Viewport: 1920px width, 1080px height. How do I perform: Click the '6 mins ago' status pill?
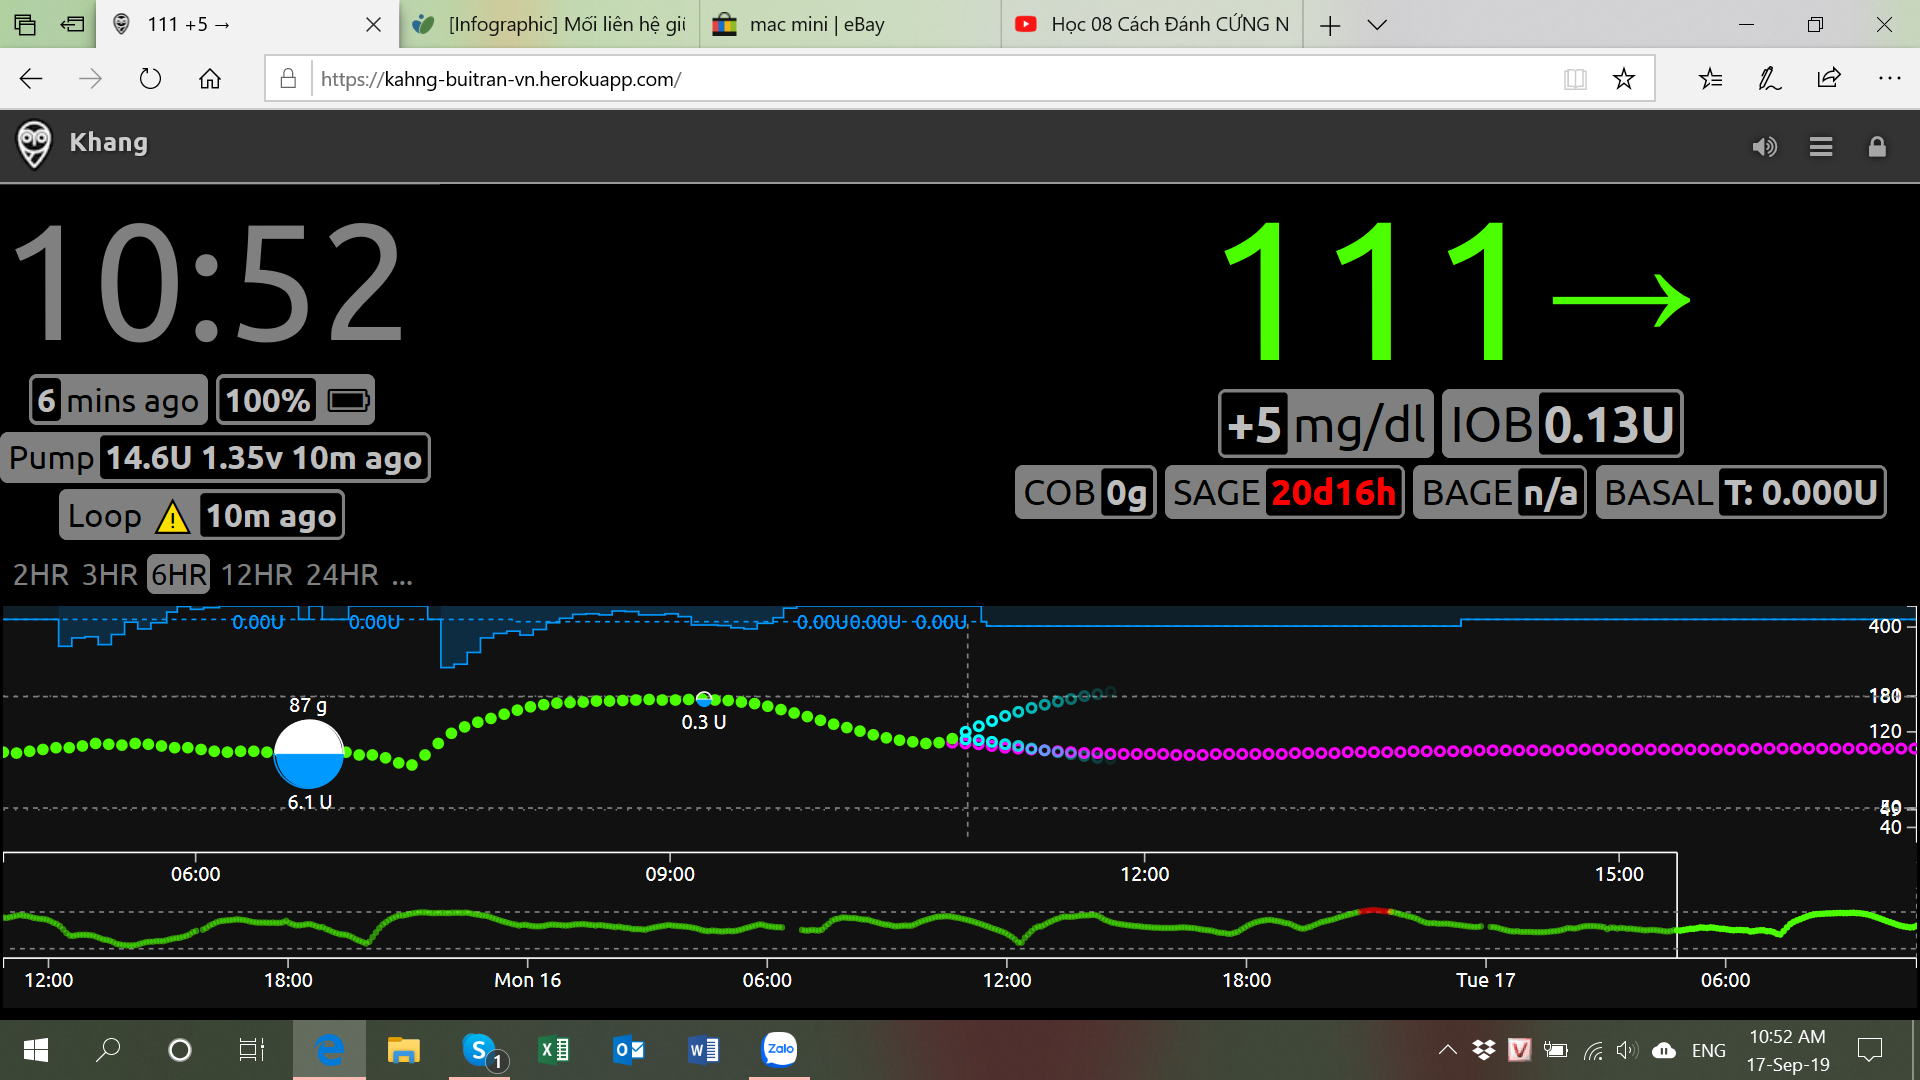119,401
